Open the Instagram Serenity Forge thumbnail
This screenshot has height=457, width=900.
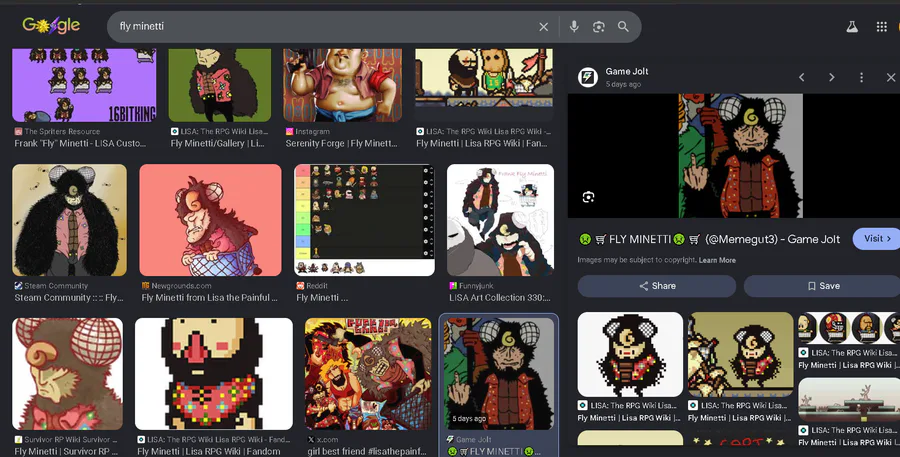[343, 86]
